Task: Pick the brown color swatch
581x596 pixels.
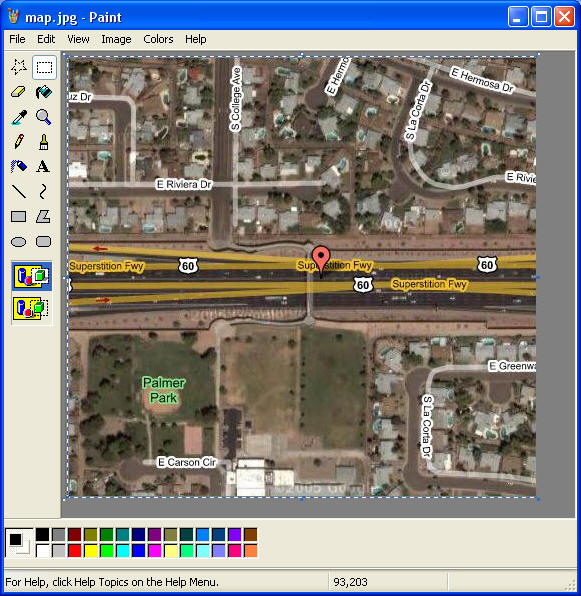Action: (251, 534)
